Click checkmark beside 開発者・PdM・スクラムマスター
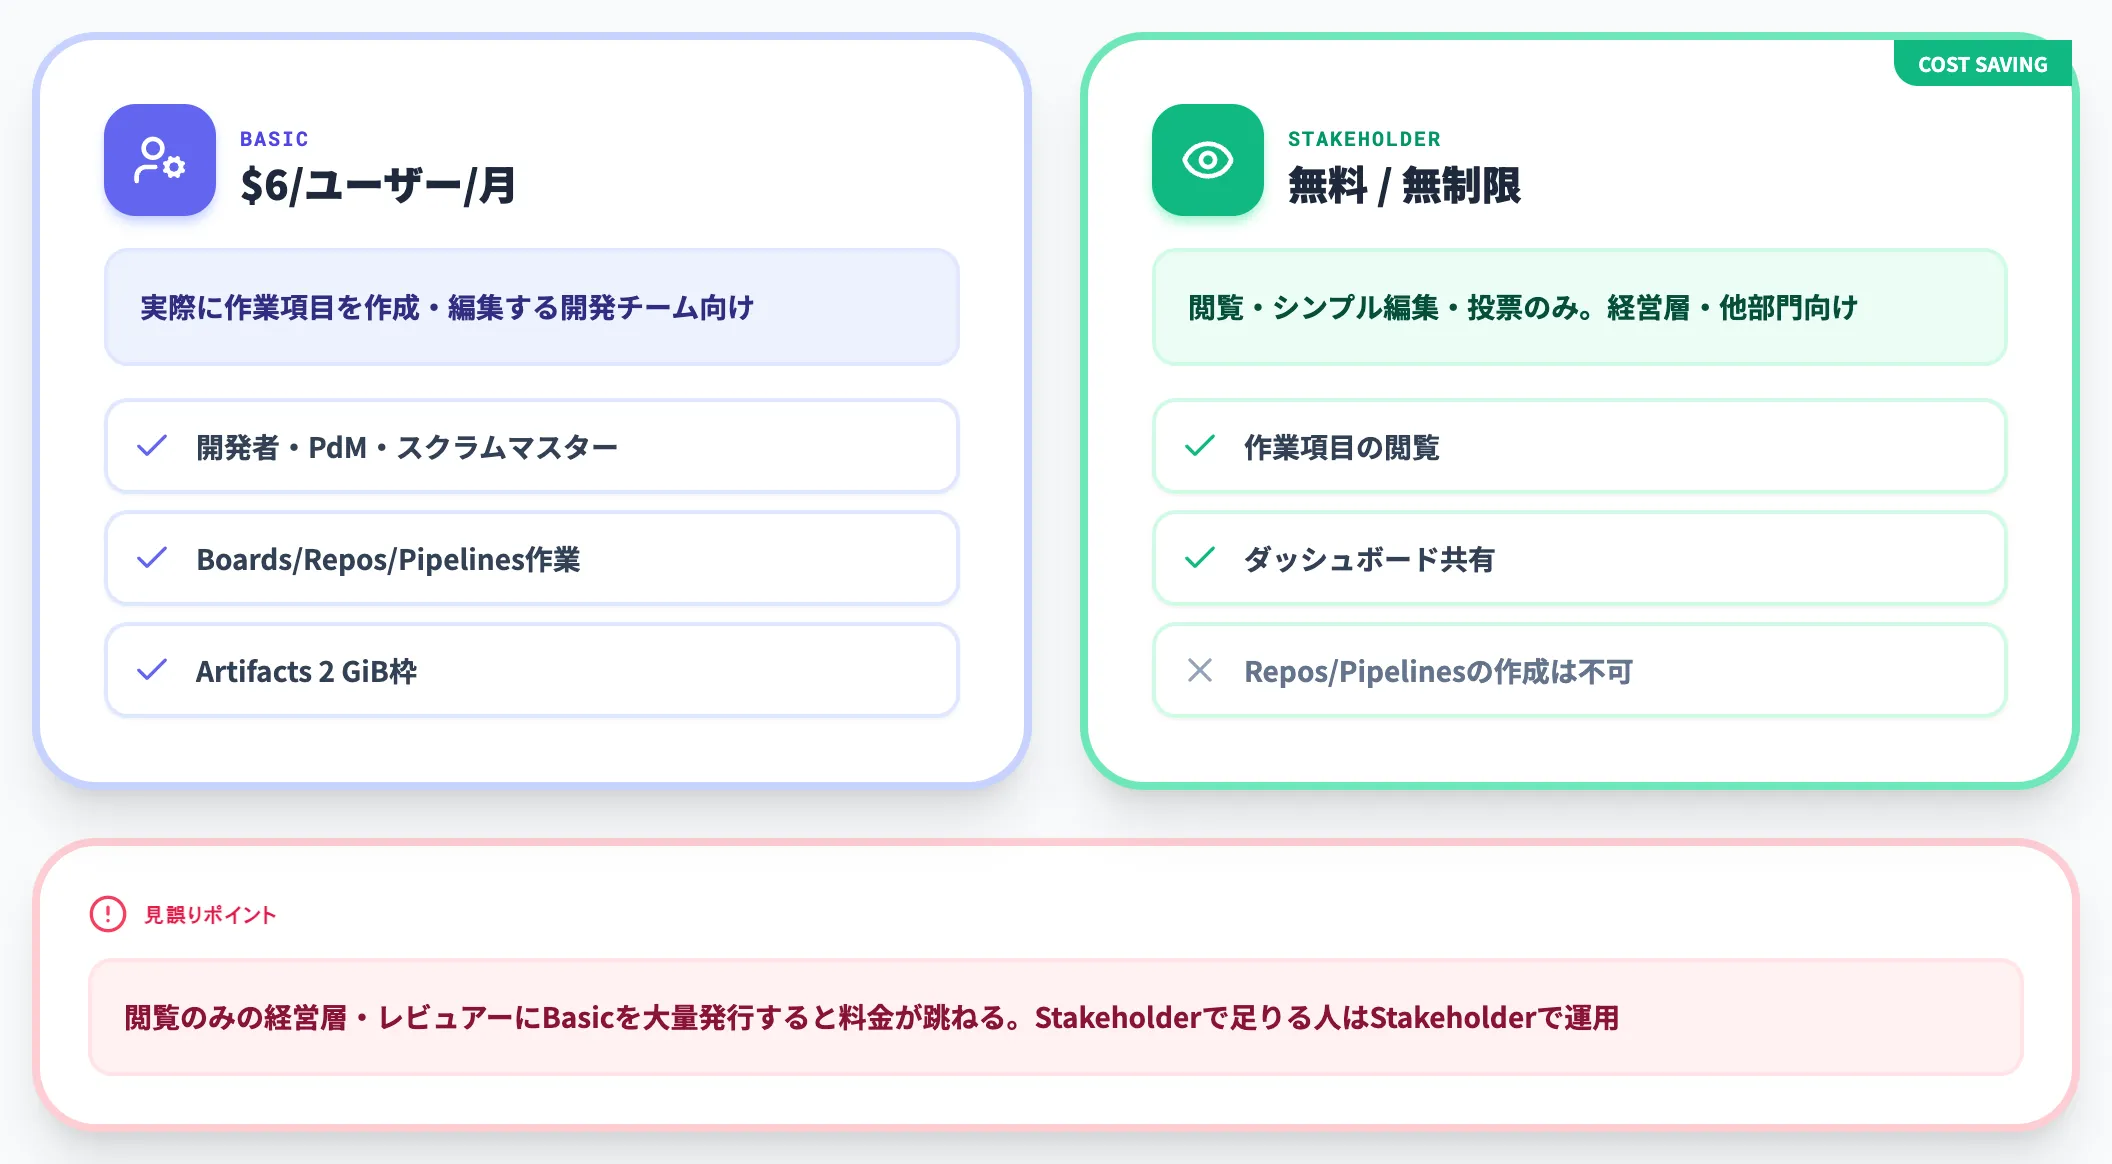This screenshot has width=2112, height=1164. point(152,446)
